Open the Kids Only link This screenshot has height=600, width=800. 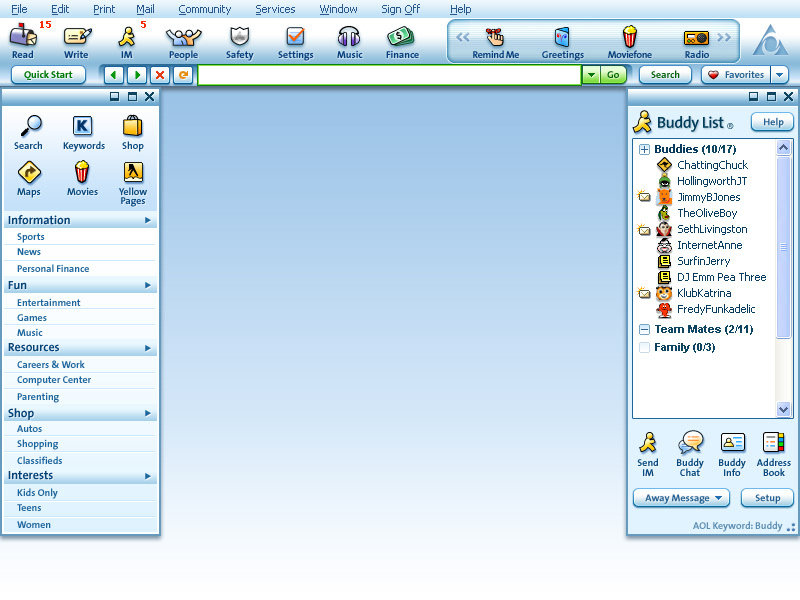37,493
